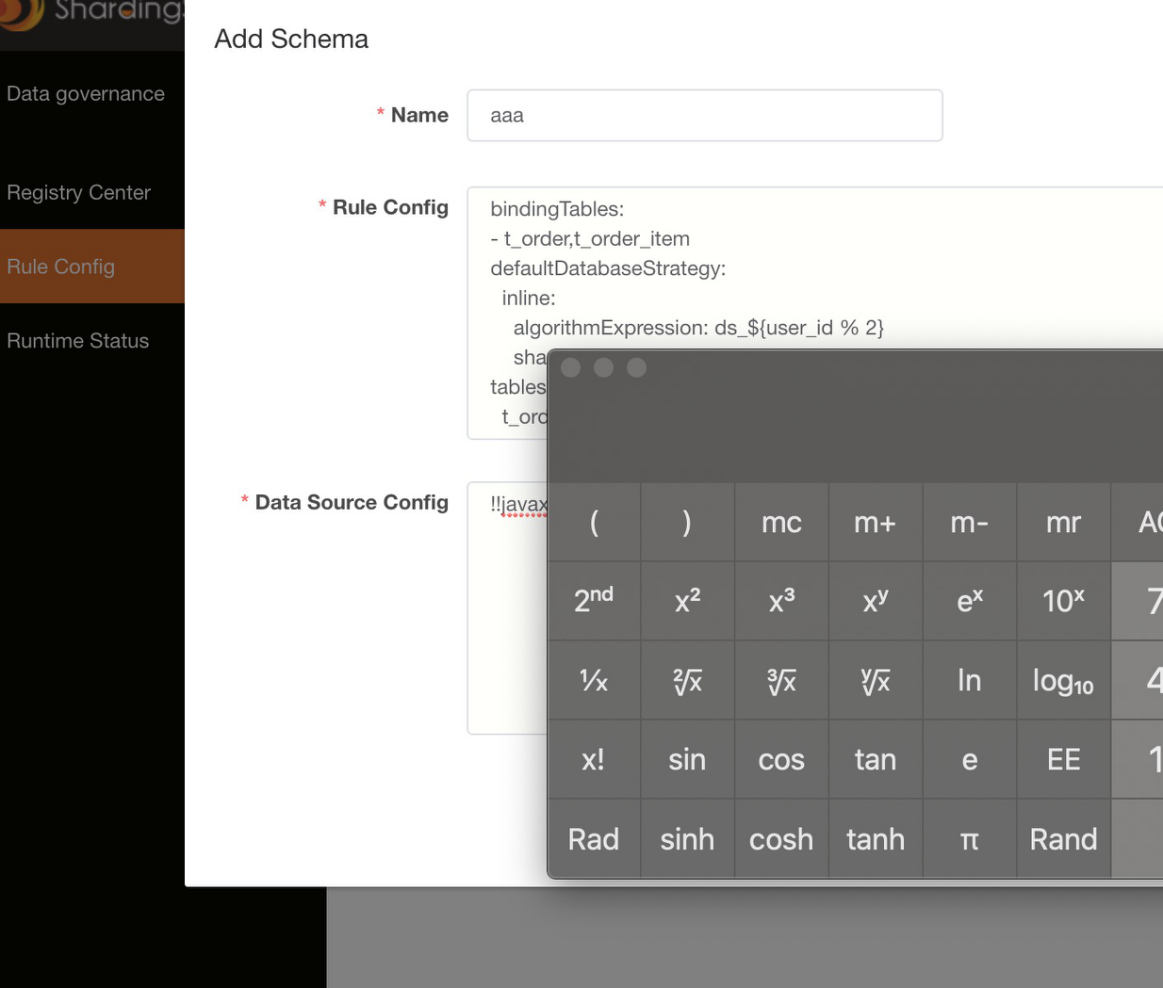Click the Rand button
Screen dimensions: 1163x988
1064,839
